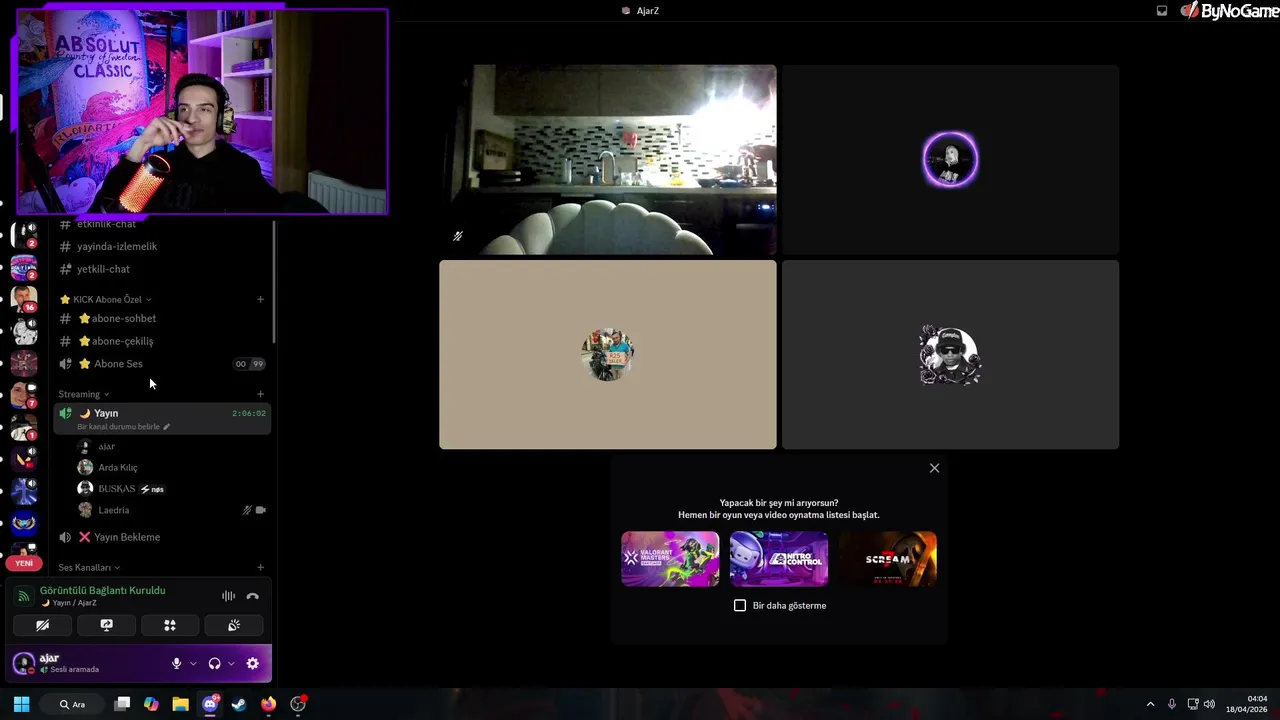Open server icon with 7 badge
This screenshot has height=720, width=1280.
24,395
